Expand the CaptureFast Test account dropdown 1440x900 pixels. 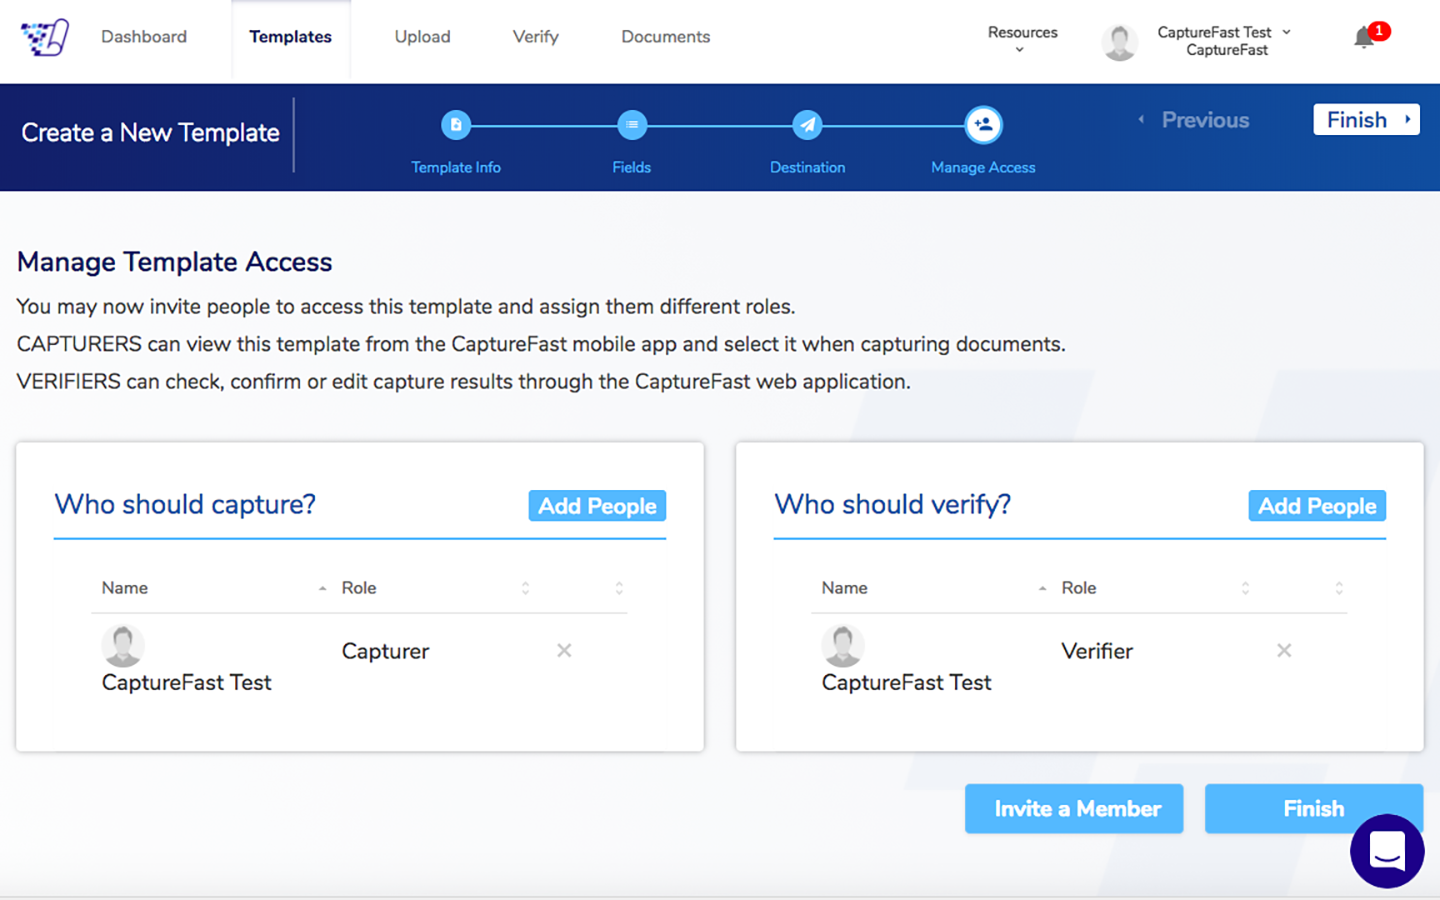coord(1224,41)
